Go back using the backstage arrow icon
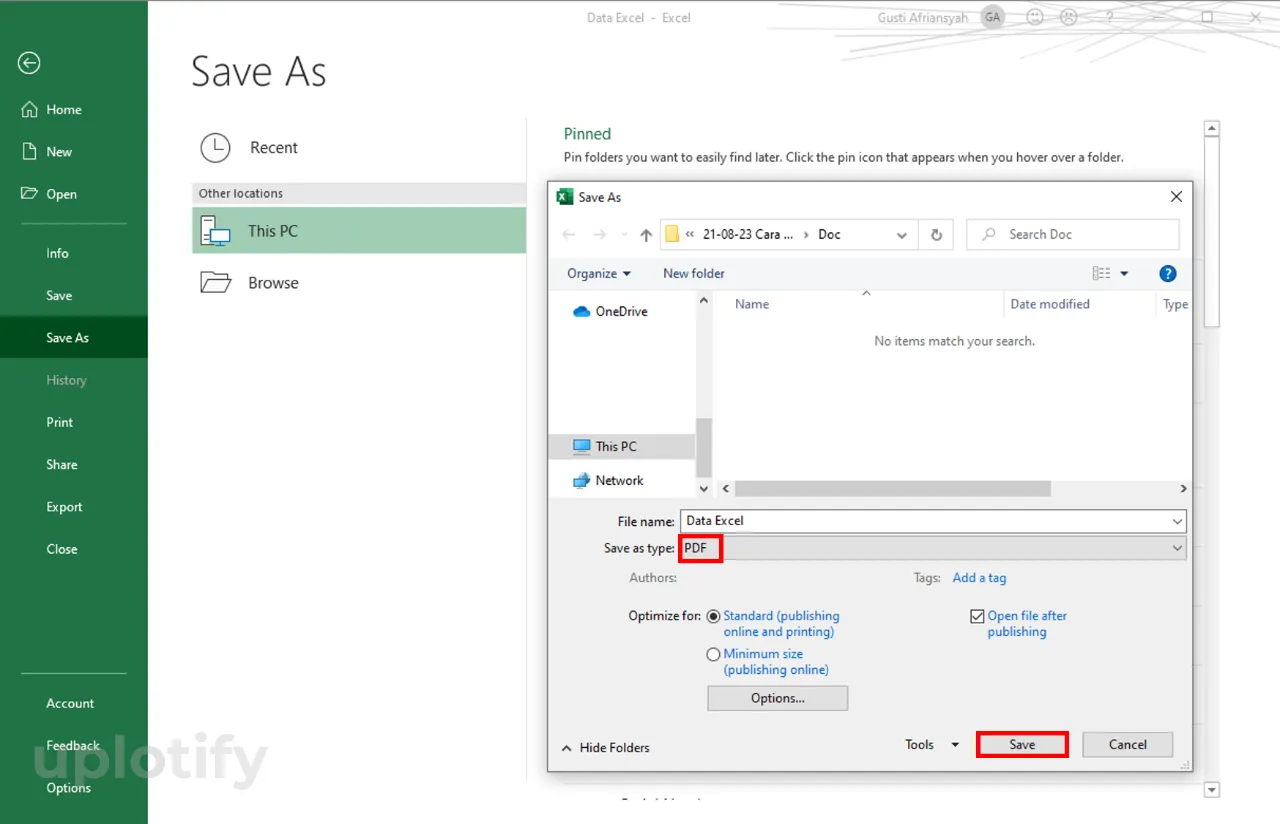Screen dimensions: 1280x824 pyautogui.click(x=29, y=63)
